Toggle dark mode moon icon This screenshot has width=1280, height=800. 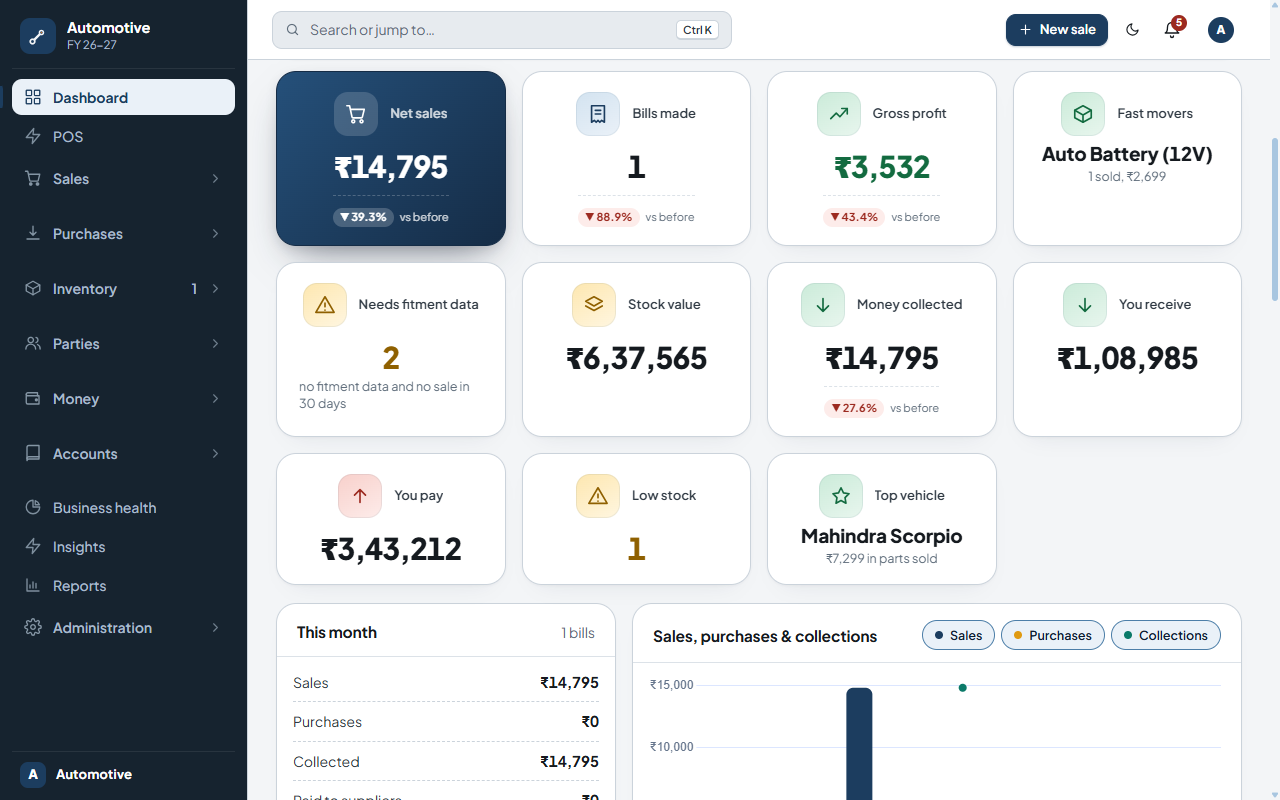tap(1133, 30)
